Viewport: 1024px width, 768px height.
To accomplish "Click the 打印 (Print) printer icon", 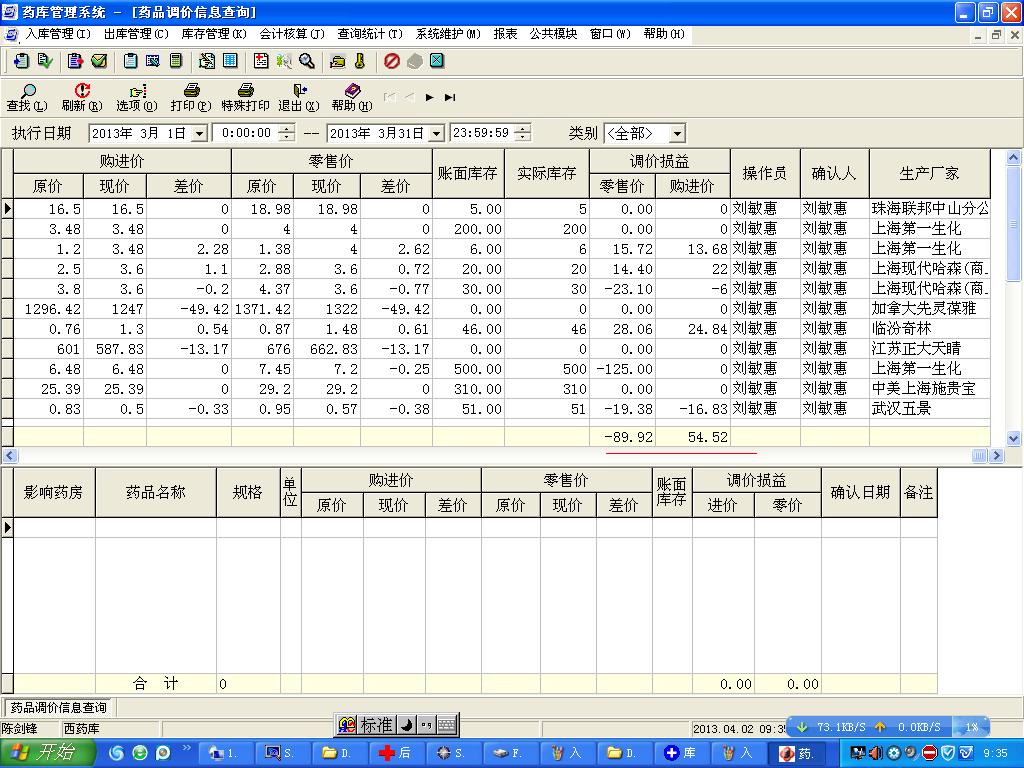I will (190, 97).
